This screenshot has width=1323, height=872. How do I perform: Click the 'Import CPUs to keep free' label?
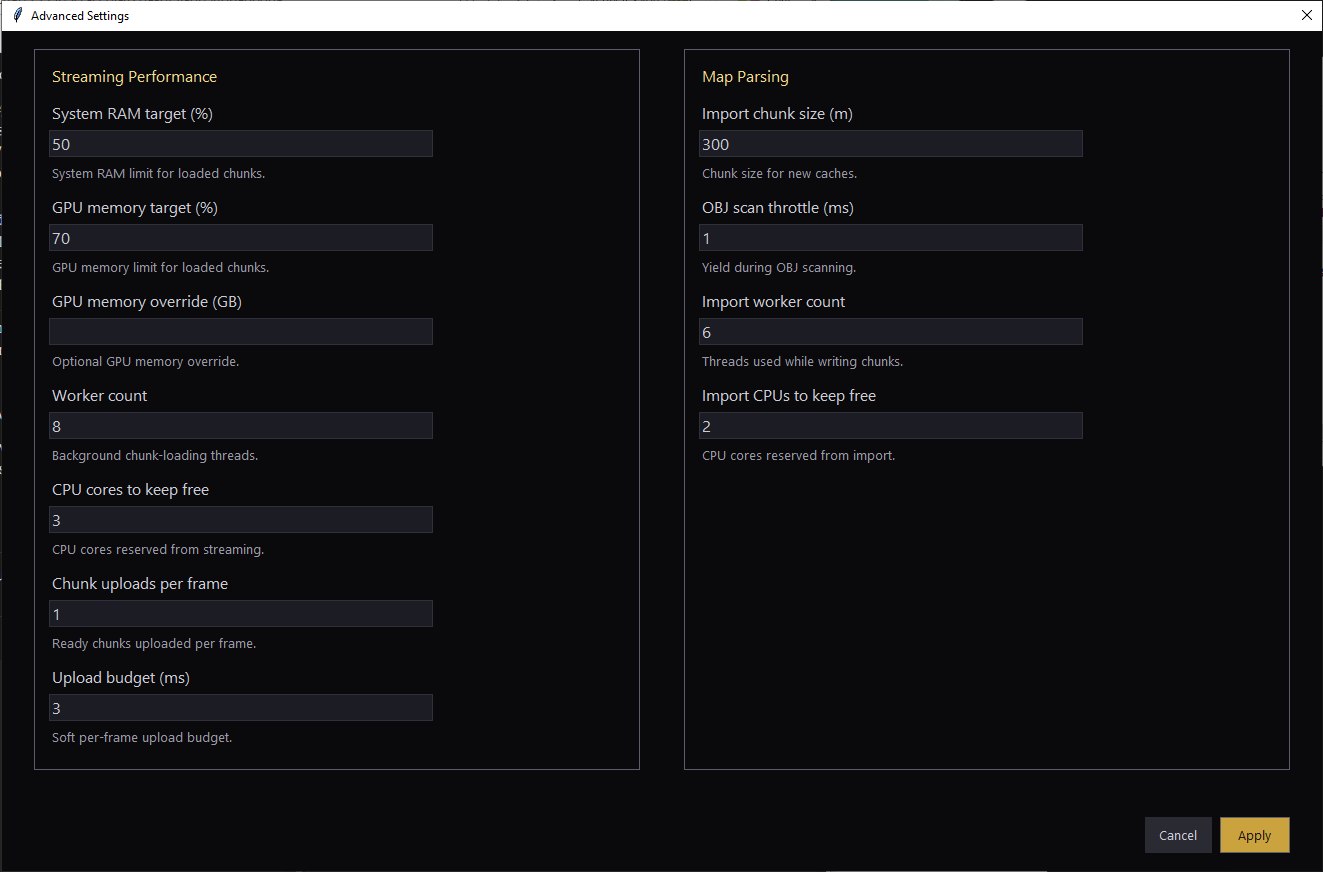click(x=789, y=396)
